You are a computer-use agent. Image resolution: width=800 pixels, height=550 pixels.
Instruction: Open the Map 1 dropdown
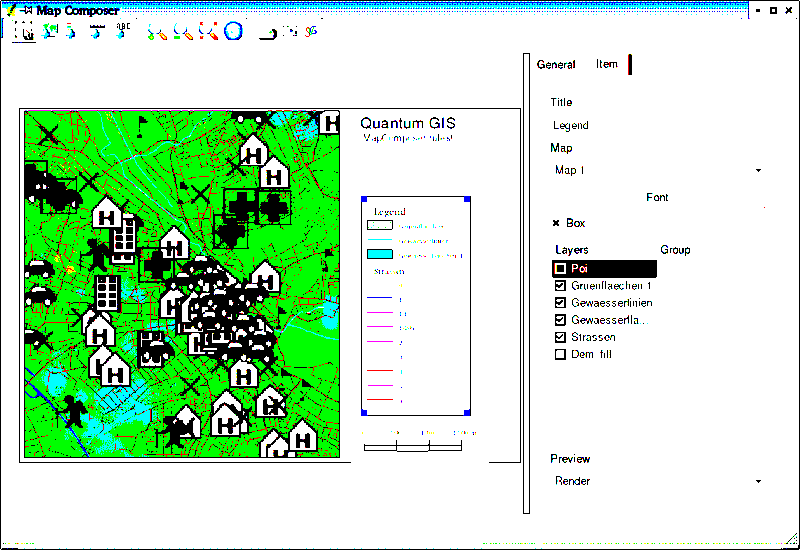(x=656, y=170)
